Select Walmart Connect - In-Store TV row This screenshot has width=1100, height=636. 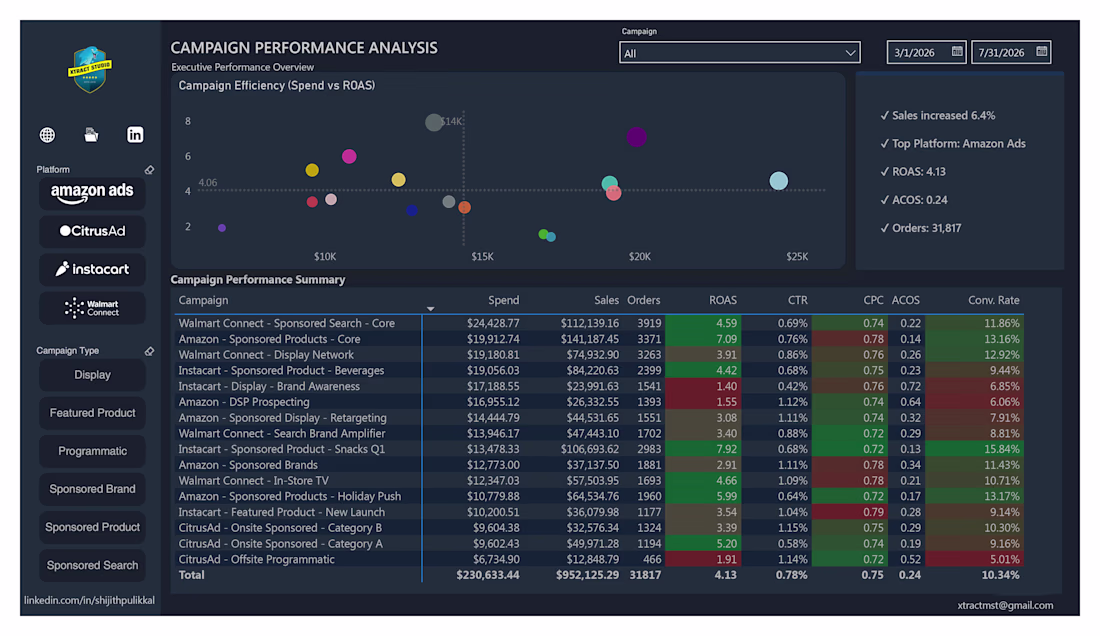coord(598,481)
